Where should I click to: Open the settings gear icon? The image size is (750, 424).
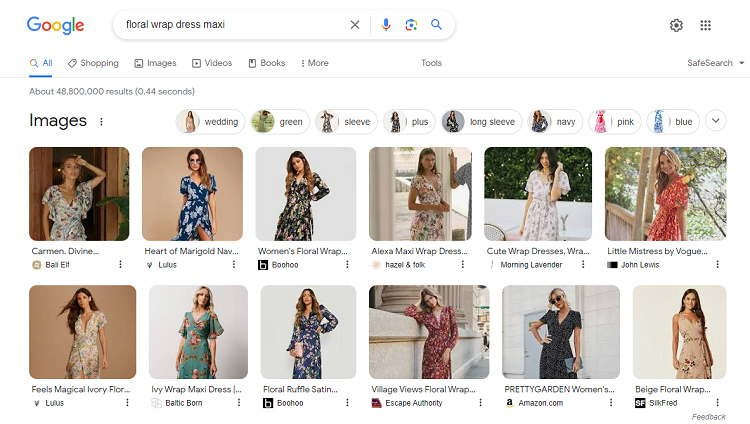(x=676, y=25)
